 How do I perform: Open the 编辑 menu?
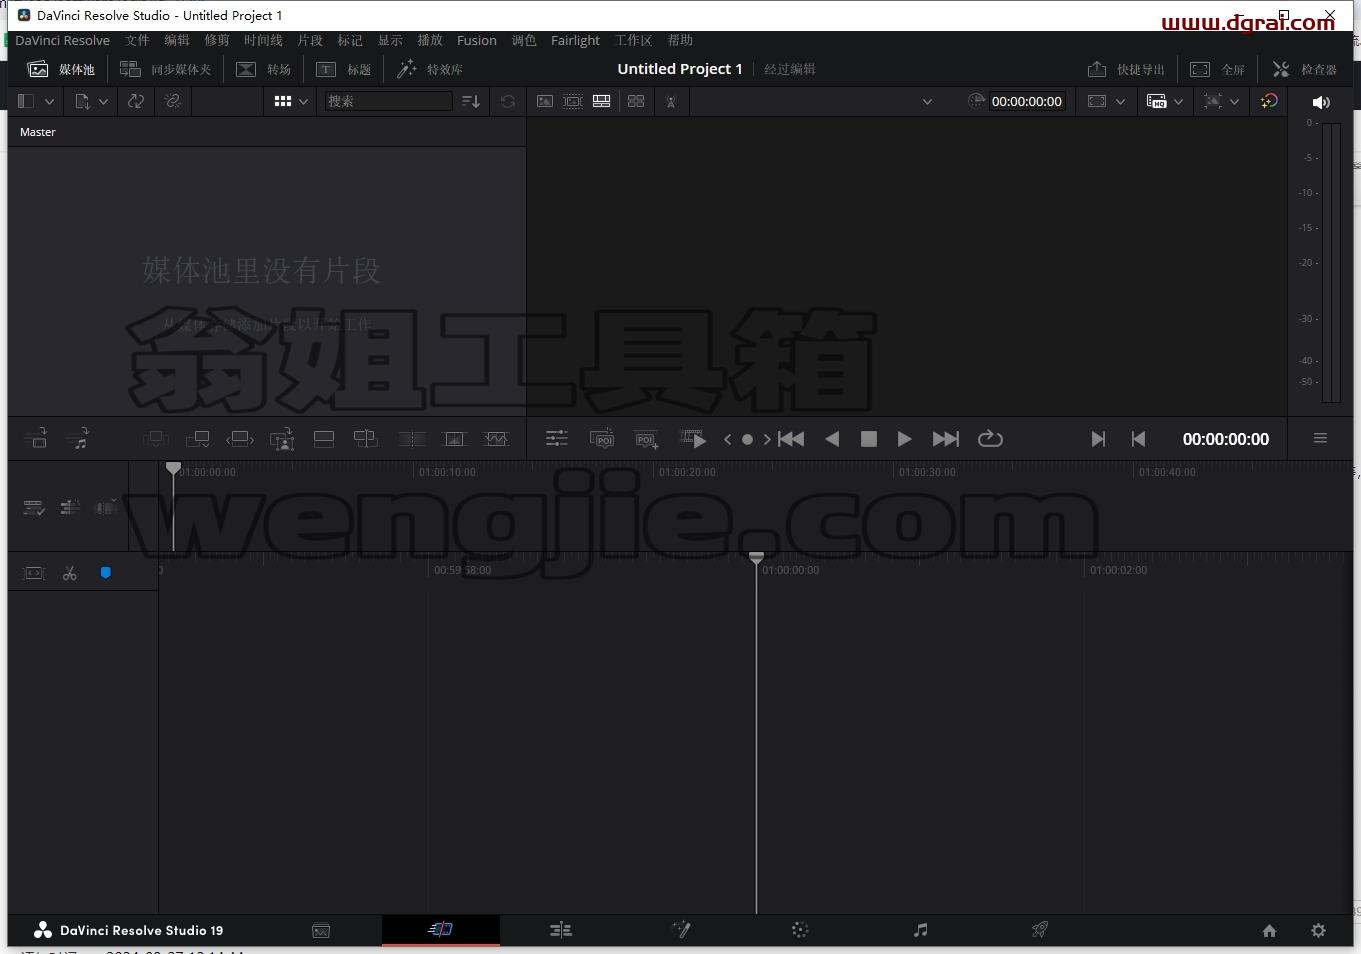(x=177, y=40)
